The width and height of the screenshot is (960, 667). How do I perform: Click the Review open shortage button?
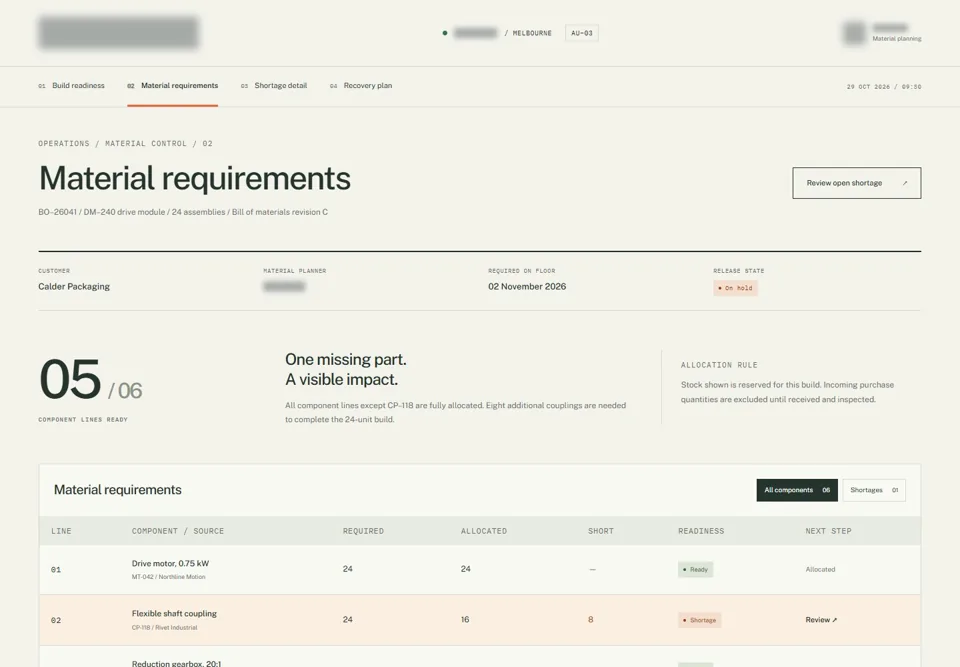[x=857, y=183]
